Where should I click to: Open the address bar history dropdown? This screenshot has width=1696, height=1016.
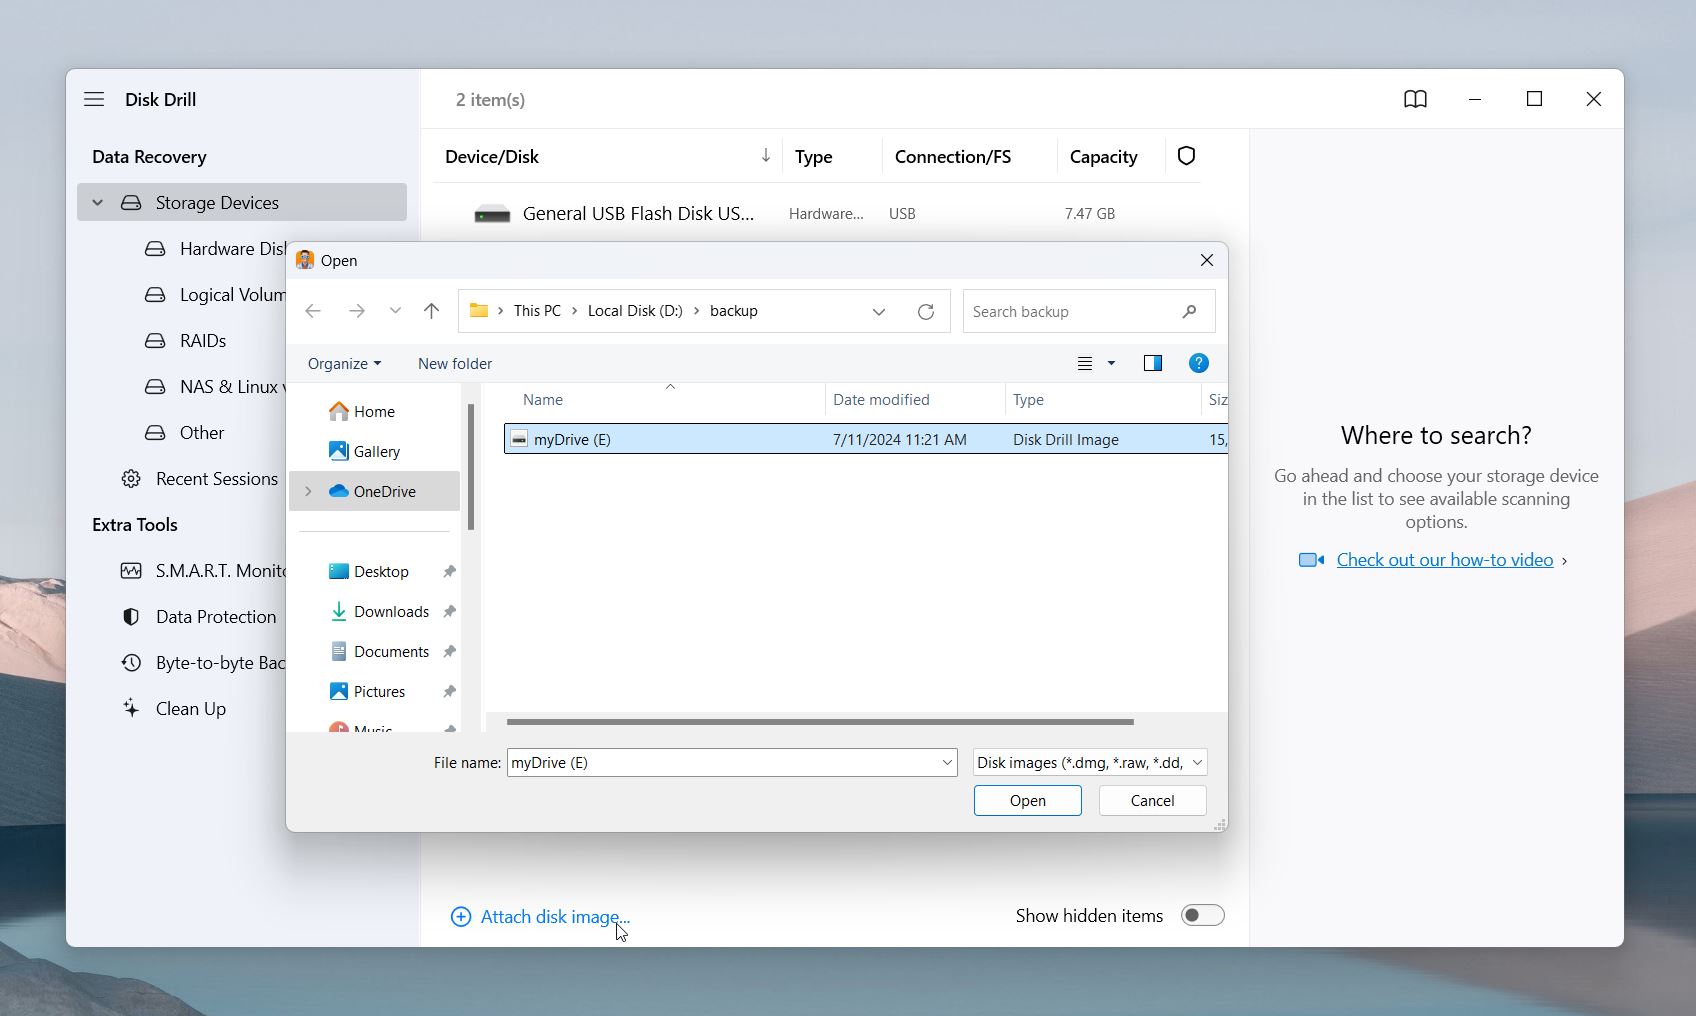click(x=878, y=311)
